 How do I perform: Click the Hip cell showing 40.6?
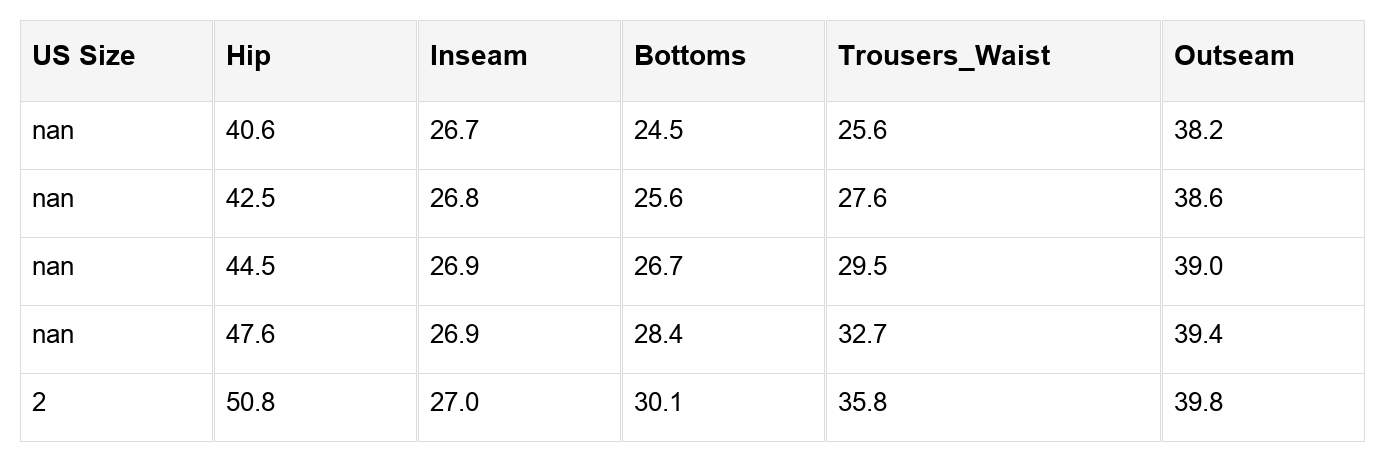(250, 131)
